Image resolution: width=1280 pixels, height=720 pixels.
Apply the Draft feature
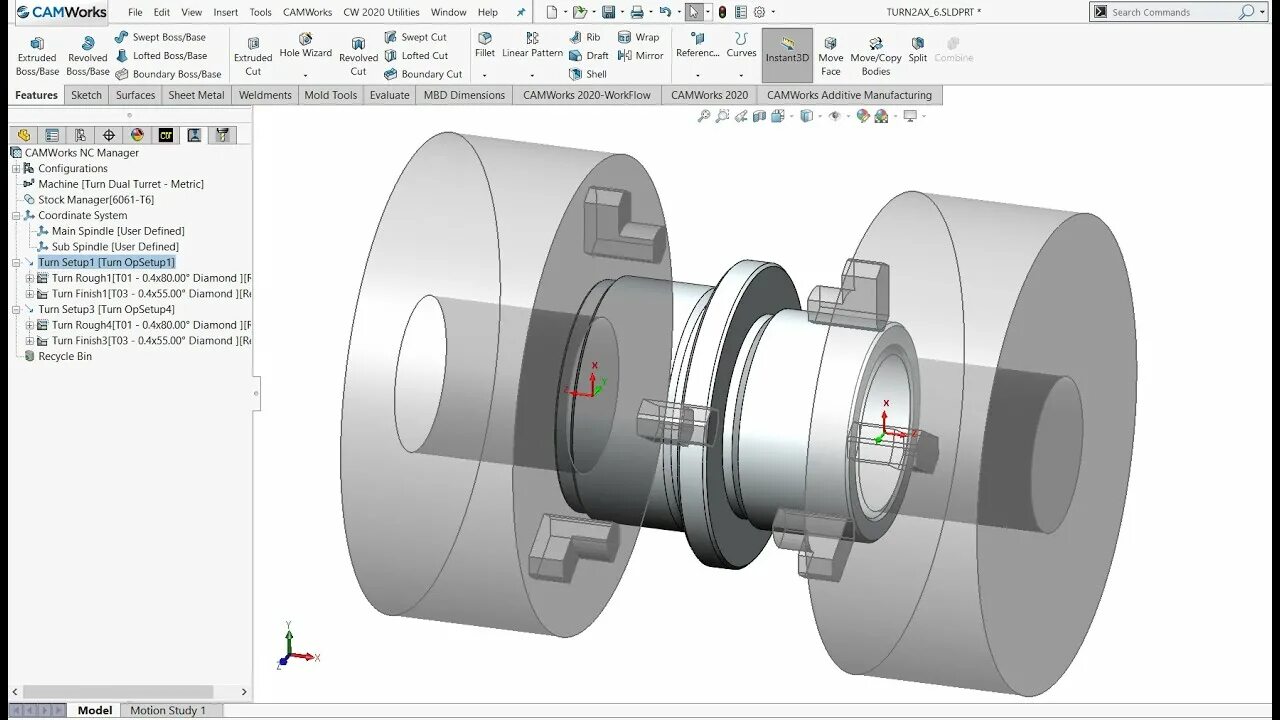click(x=589, y=56)
